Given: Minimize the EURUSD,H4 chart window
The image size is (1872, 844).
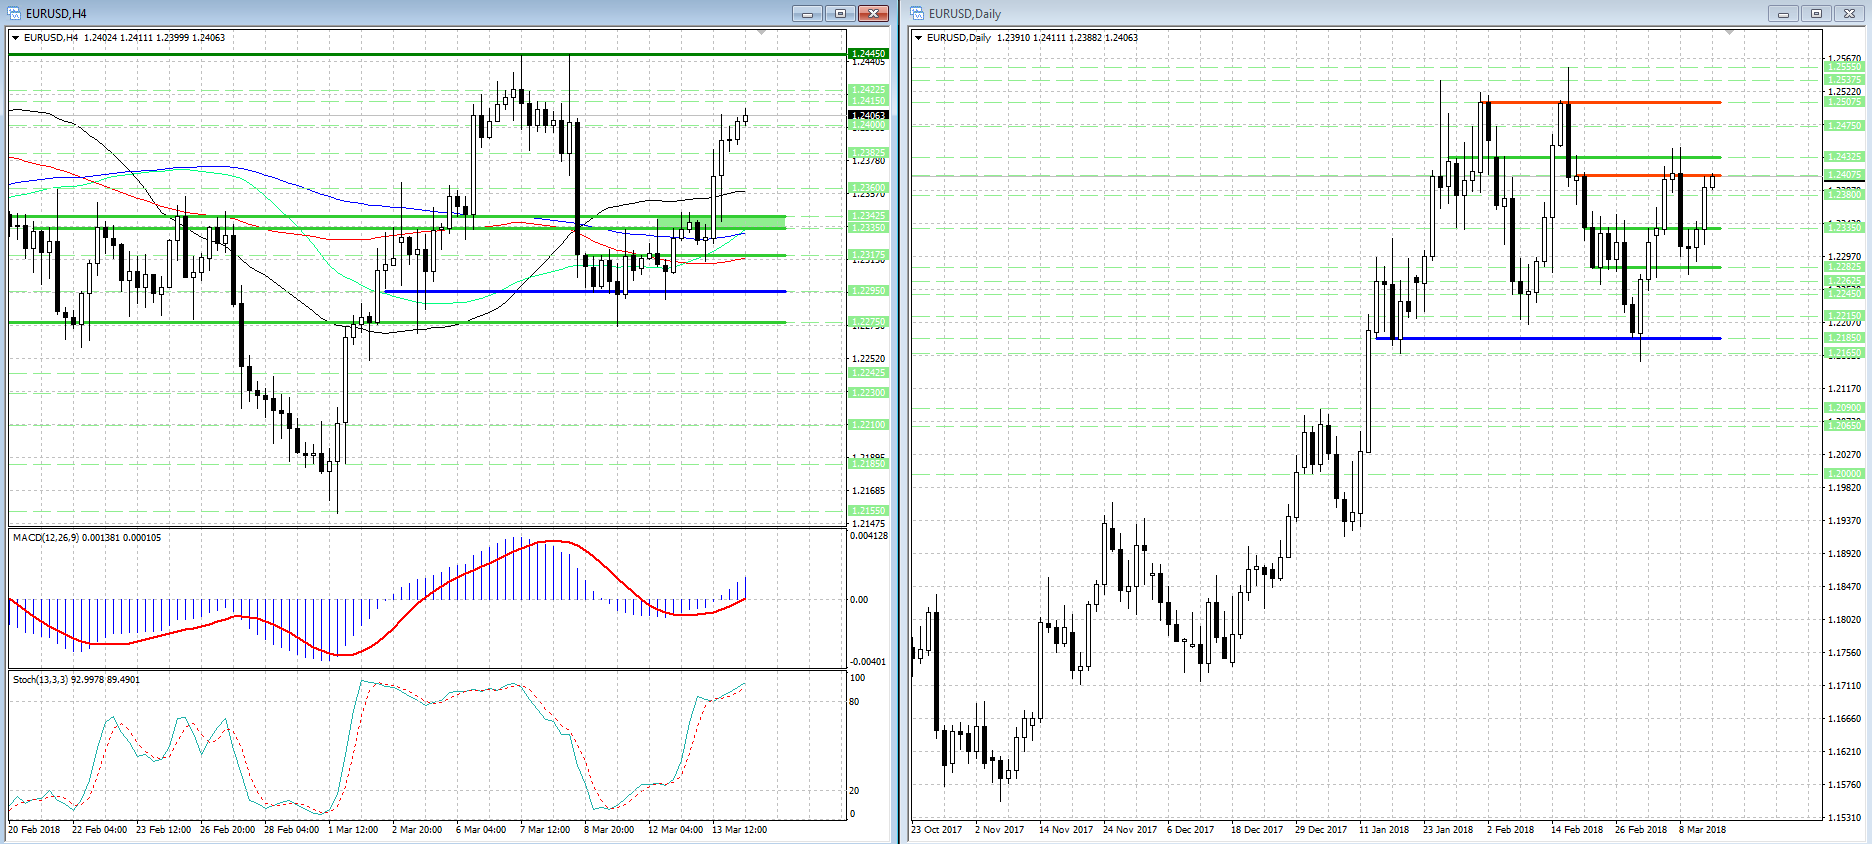Looking at the screenshot, I should click(806, 13).
